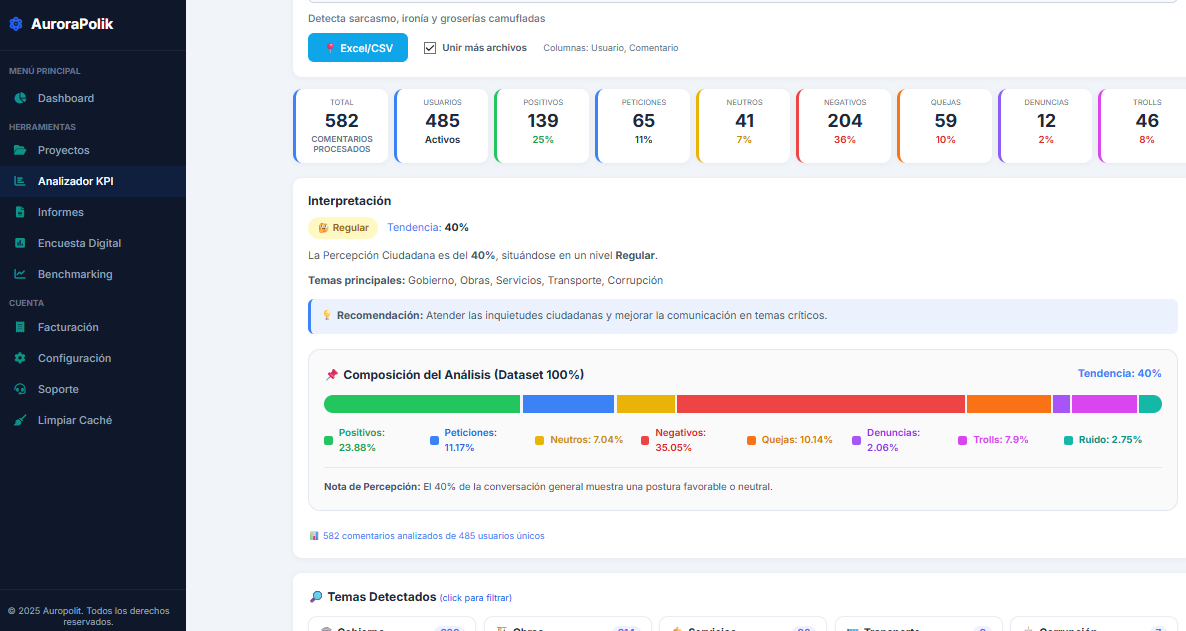The height and width of the screenshot is (631, 1186).
Task: Select the NEGATIVOS 204 stat card
Action: point(845,125)
